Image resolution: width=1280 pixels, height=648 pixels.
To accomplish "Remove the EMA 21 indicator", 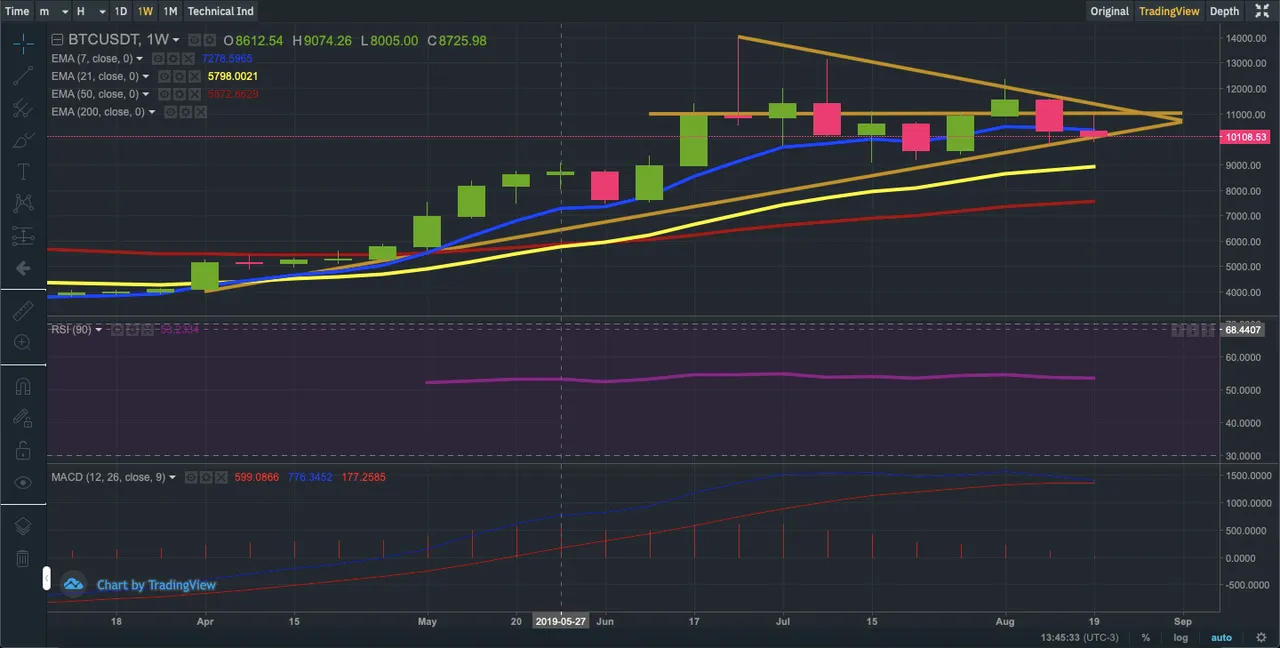I will (195, 76).
